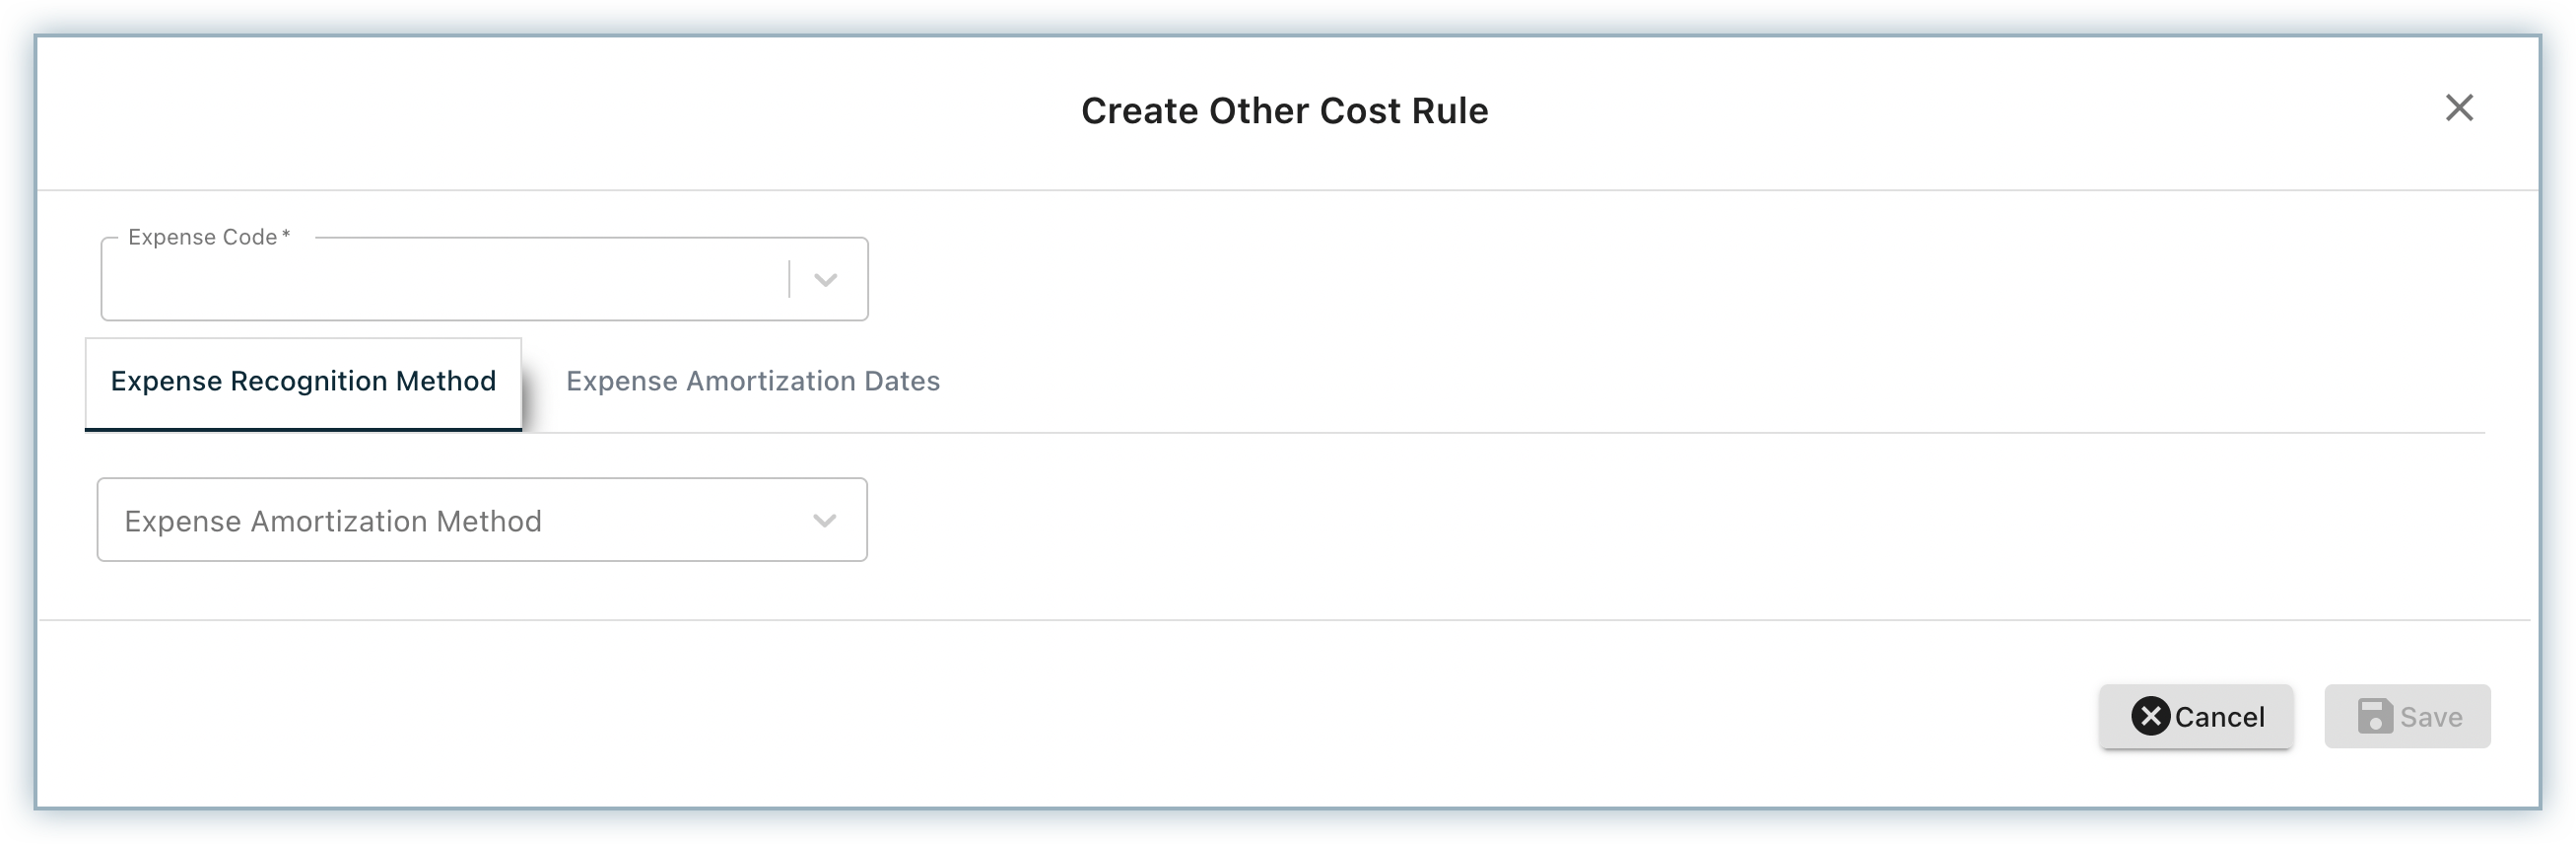The height and width of the screenshot is (844, 2576).
Task: Expand the Expense Code dropdown arrow
Action: 825,280
